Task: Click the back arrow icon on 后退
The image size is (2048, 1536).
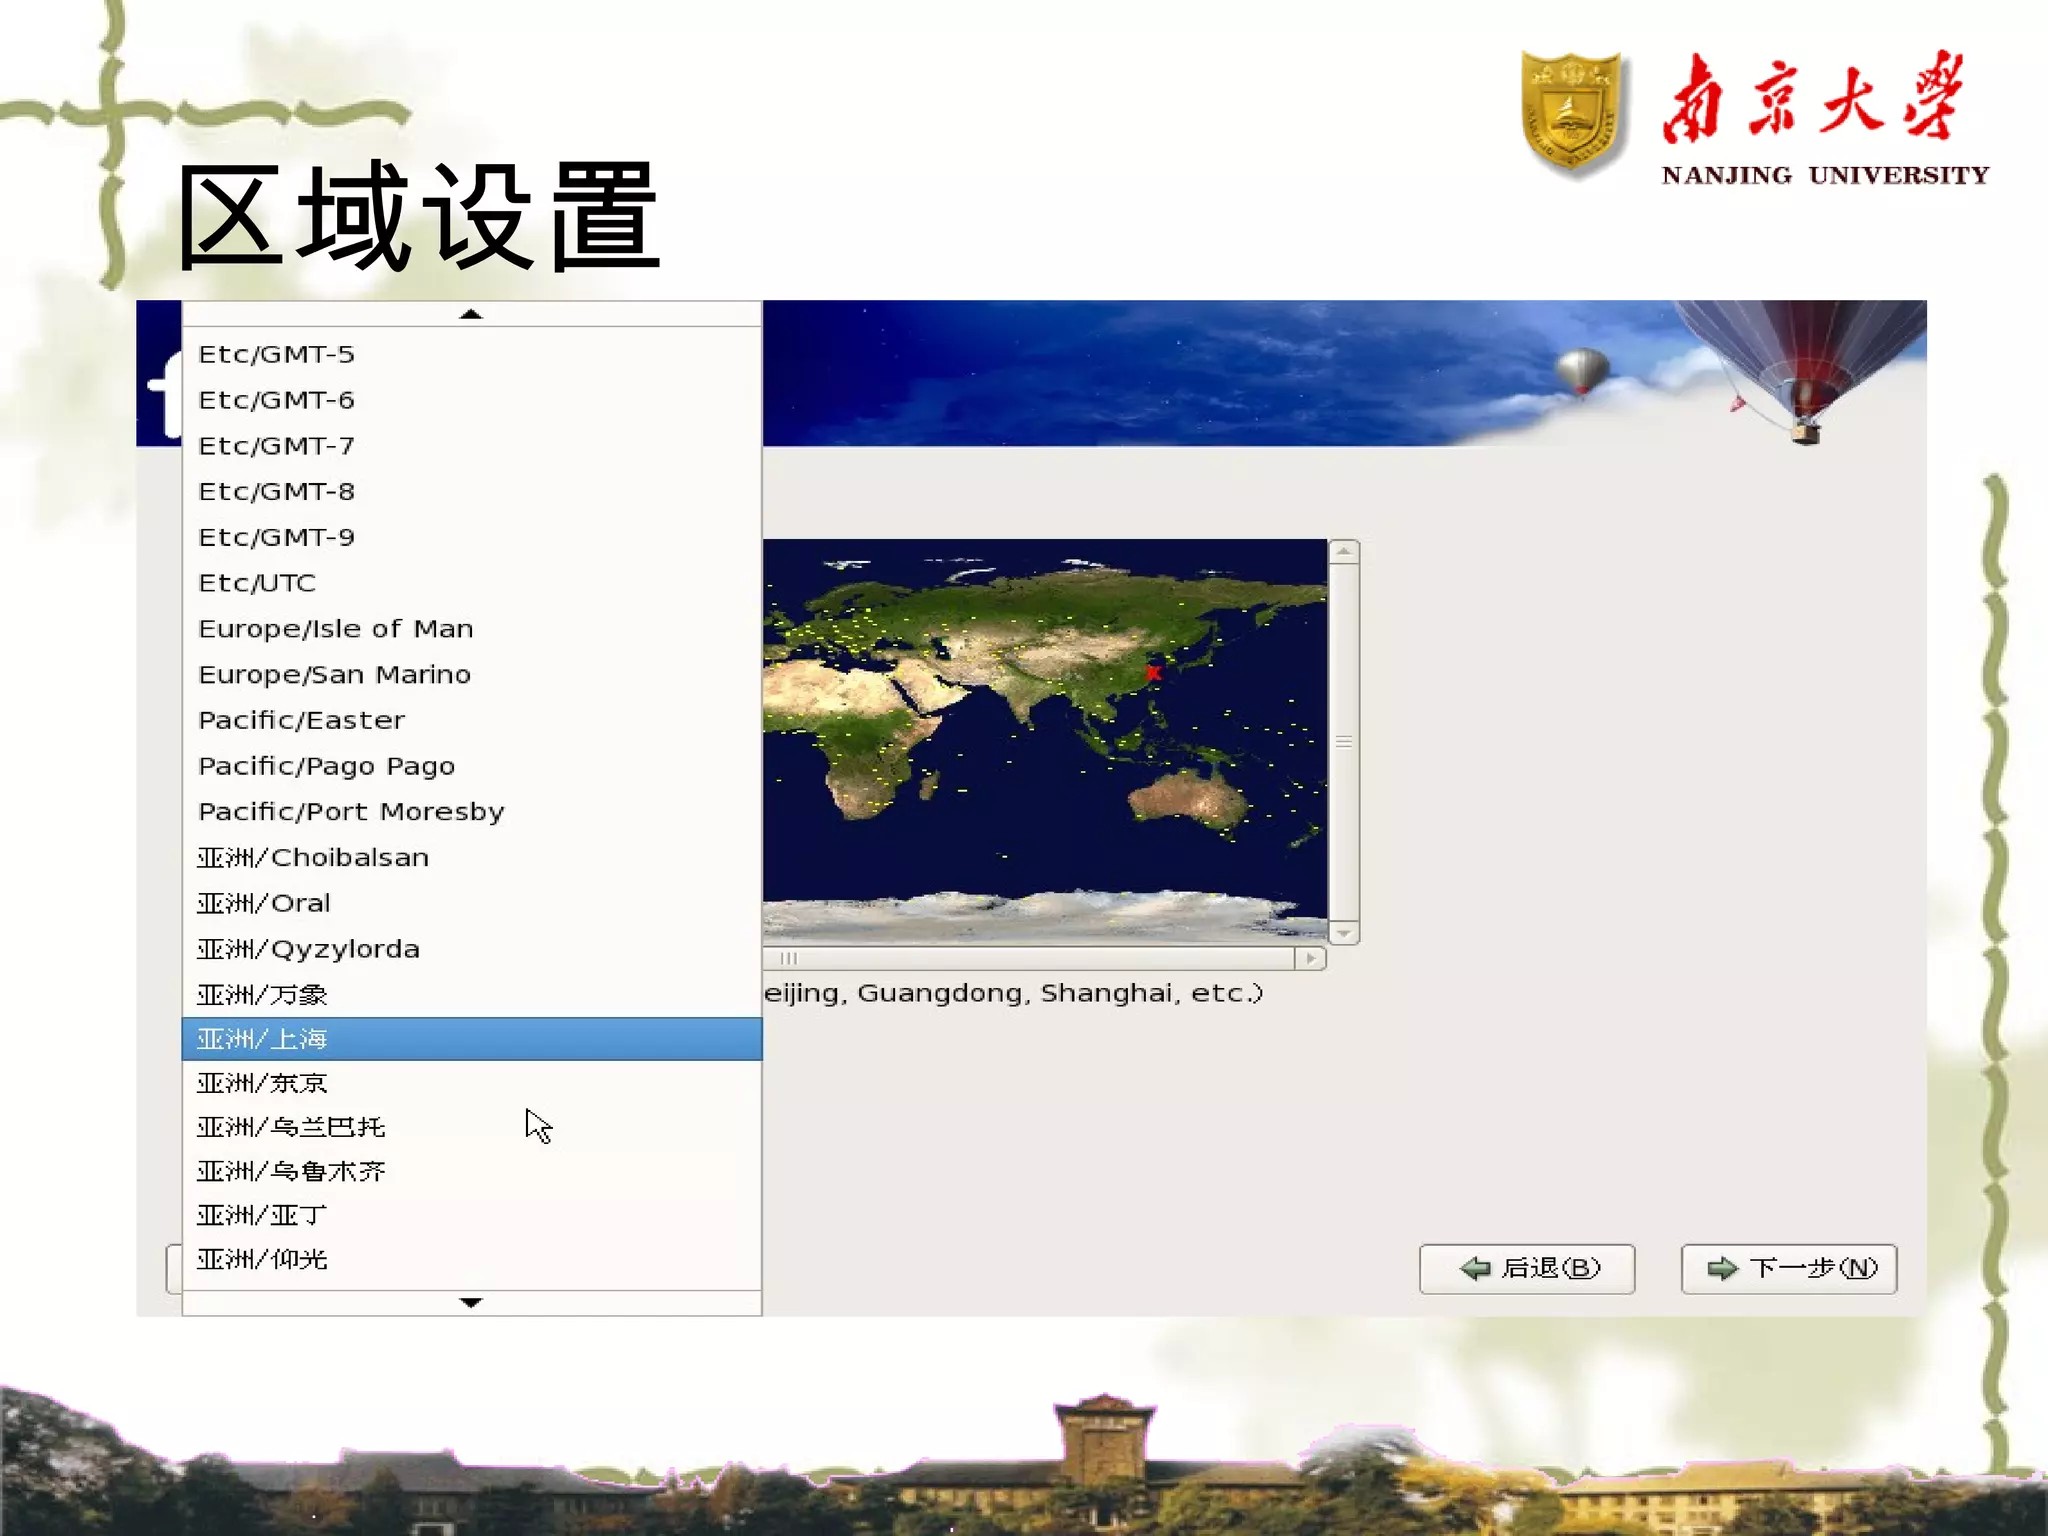Action: (1476, 1269)
